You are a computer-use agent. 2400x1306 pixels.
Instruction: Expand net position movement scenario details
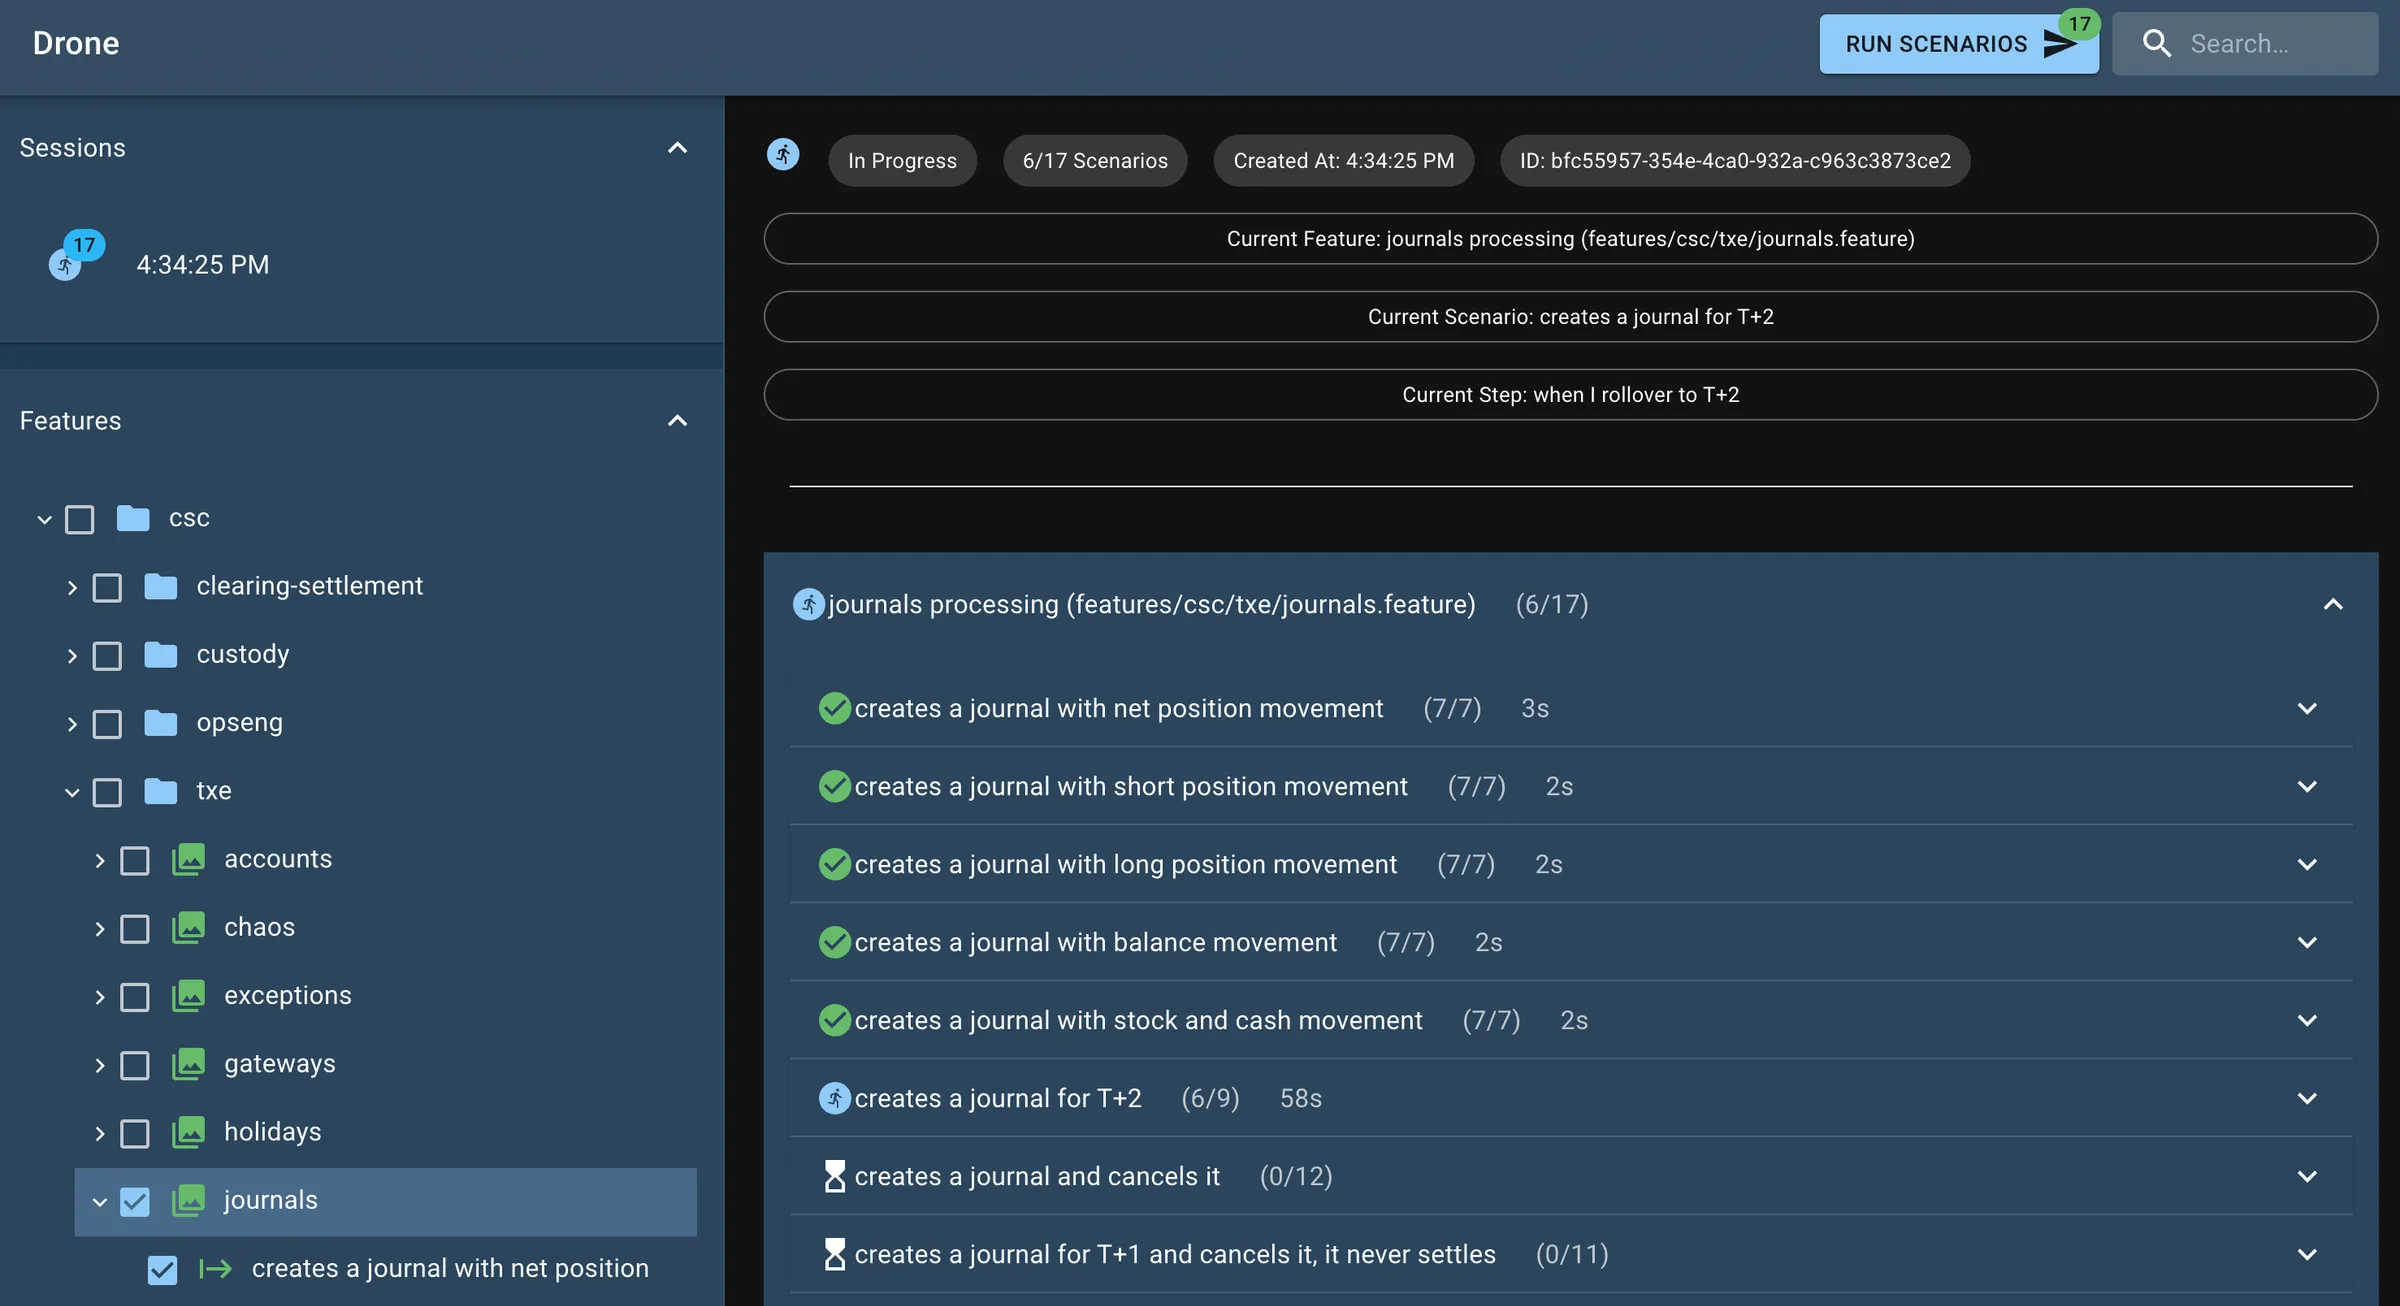pos(2306,708)
